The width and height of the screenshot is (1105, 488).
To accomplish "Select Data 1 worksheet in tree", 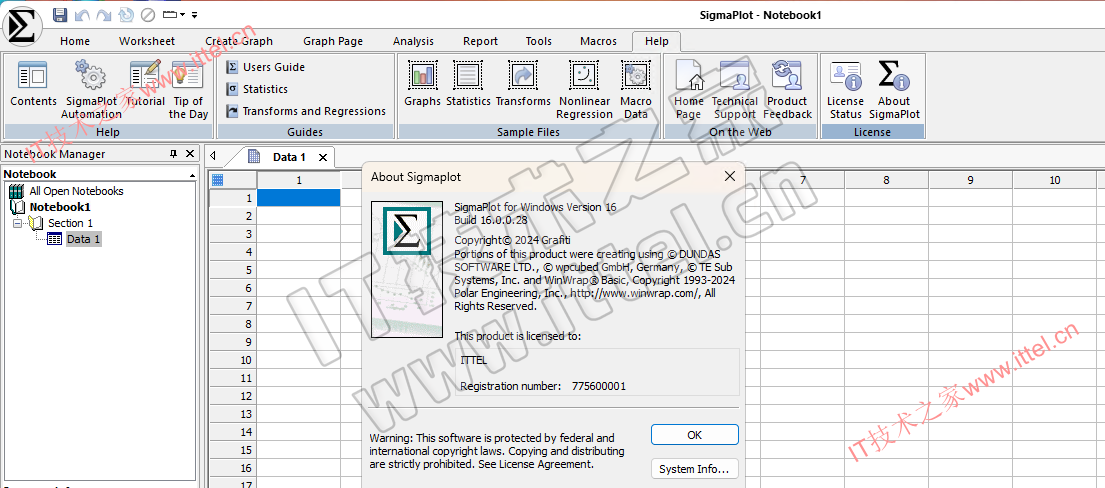I will [x=84, y=239].
